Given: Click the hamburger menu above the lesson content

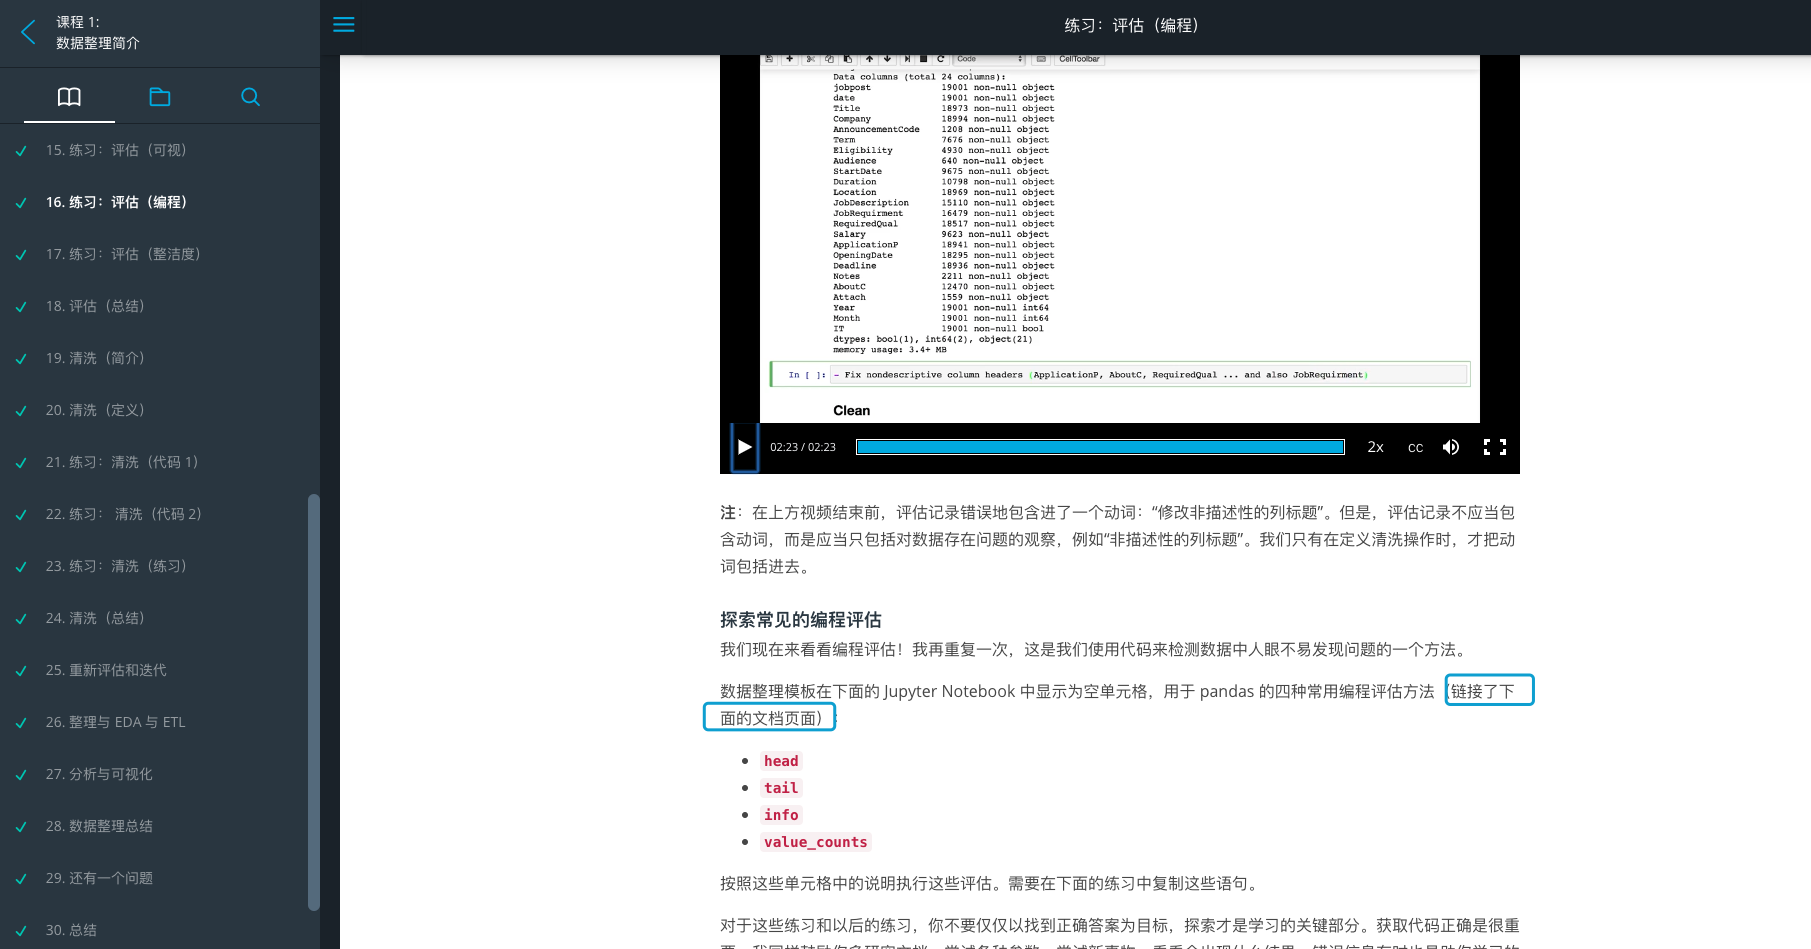Looking at the screenshot, I should tap(343, 24).
